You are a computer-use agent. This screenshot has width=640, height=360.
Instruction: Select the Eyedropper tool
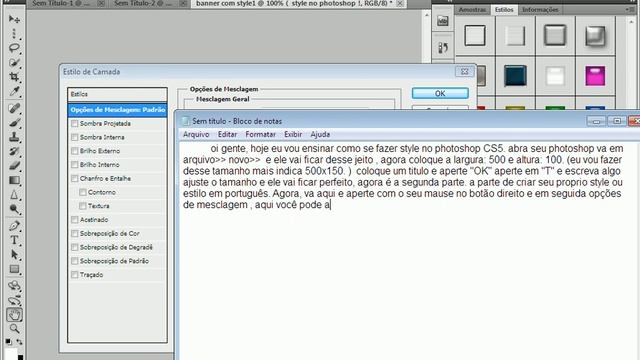pos(14,92)
